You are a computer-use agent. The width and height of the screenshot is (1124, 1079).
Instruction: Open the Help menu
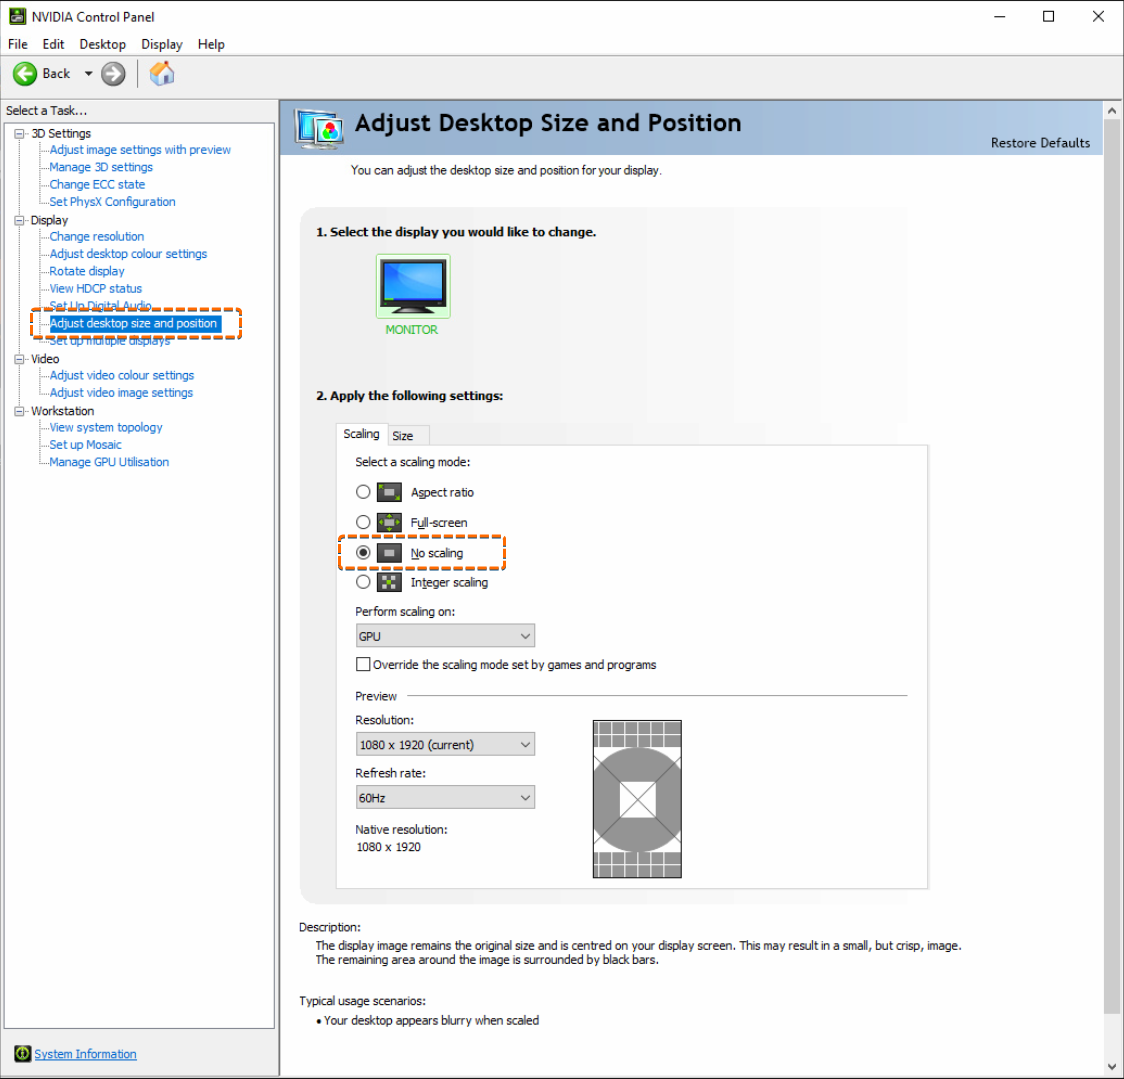211,44
